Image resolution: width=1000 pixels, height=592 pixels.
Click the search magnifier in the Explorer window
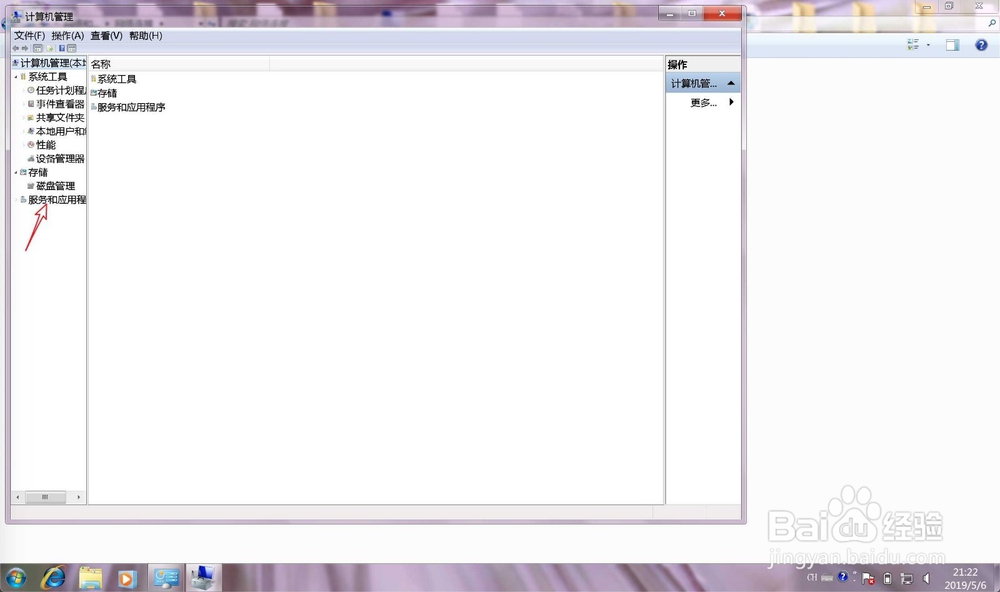coord(992,23)
